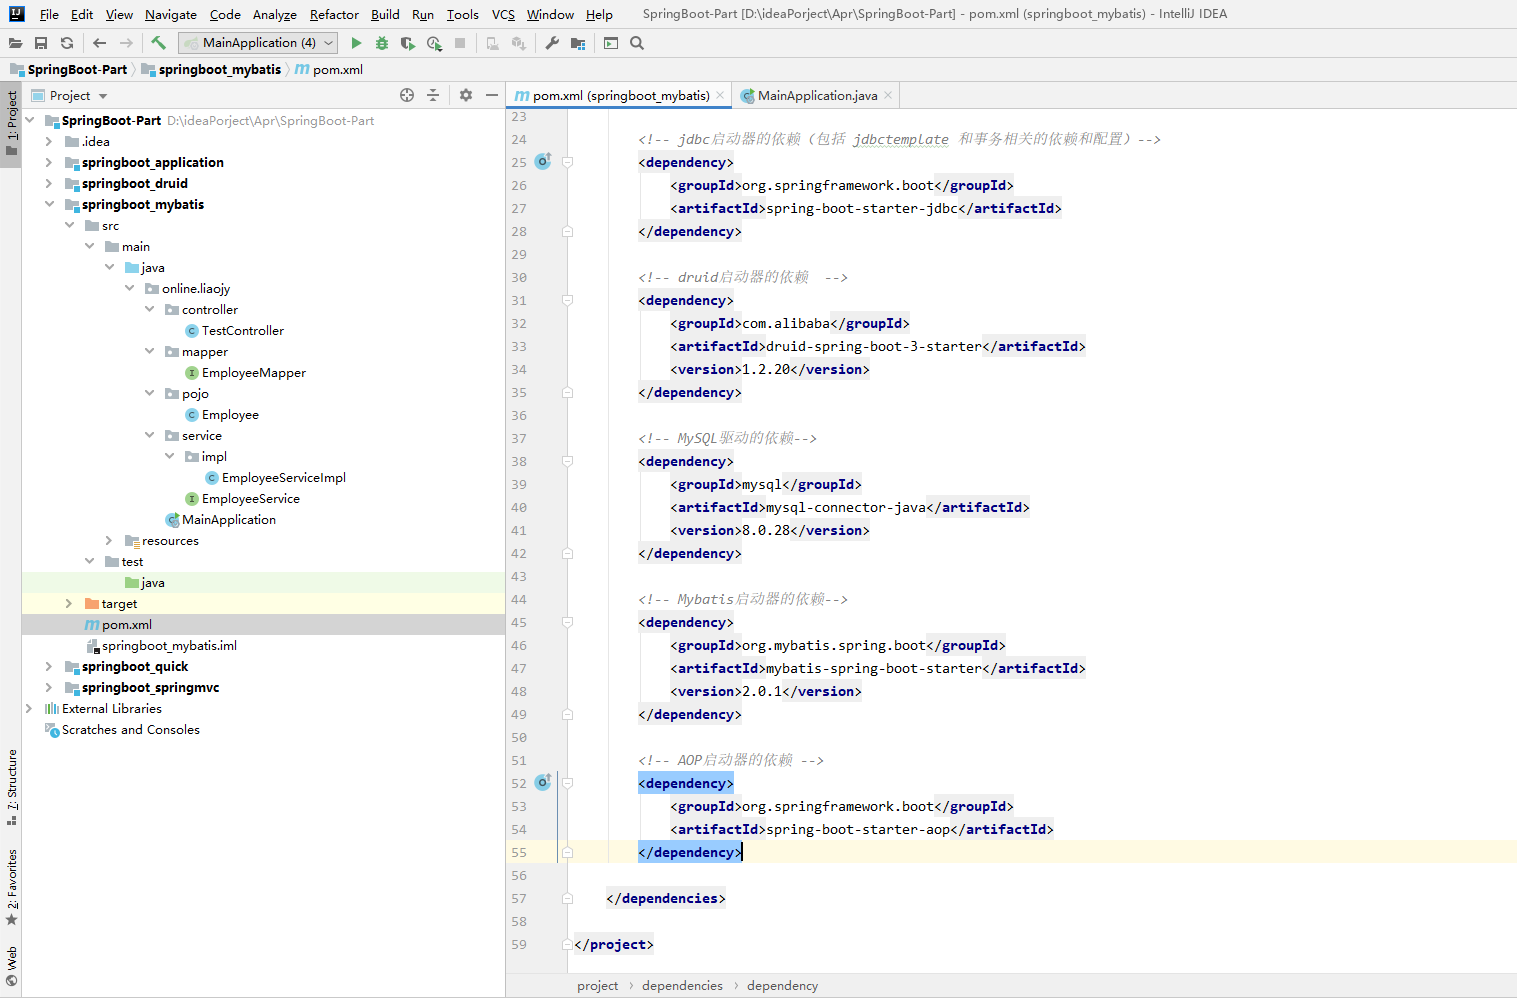The width and height of the screenshot is (1517, 998).
Task: Click the Save All icon
Action: [x=41, y=43]
